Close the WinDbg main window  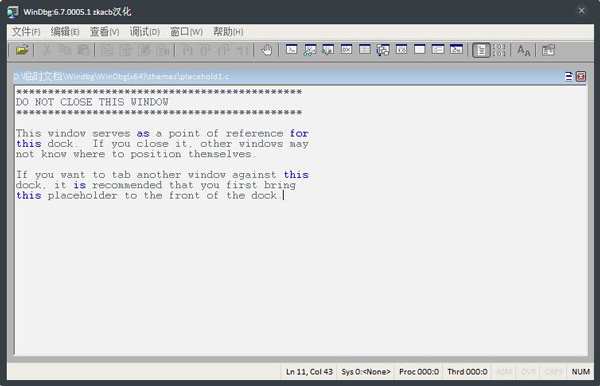click(x=581, y=11)
